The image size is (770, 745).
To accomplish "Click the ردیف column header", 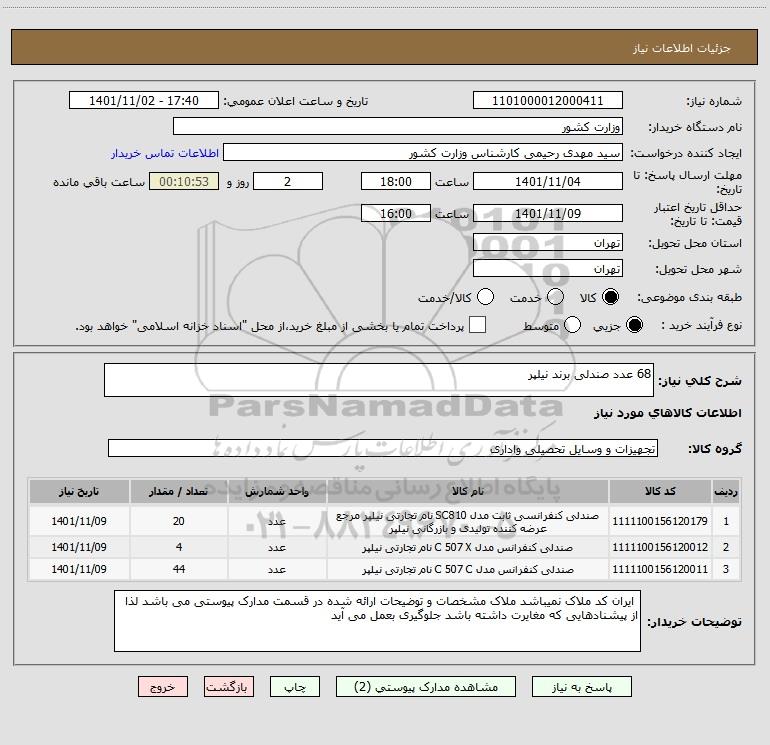I will [x=726, y=492].
